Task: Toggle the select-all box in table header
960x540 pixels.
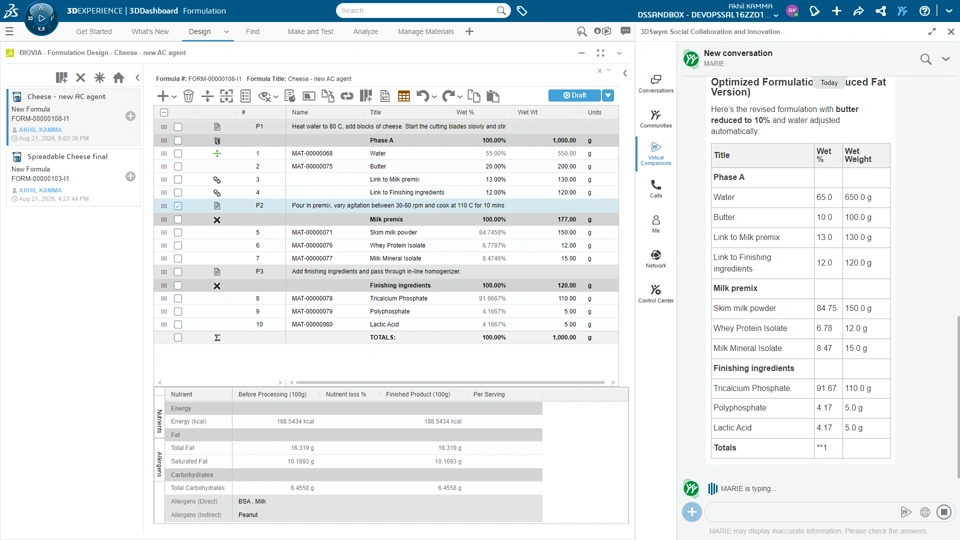Action: click(x=164, y=113)
